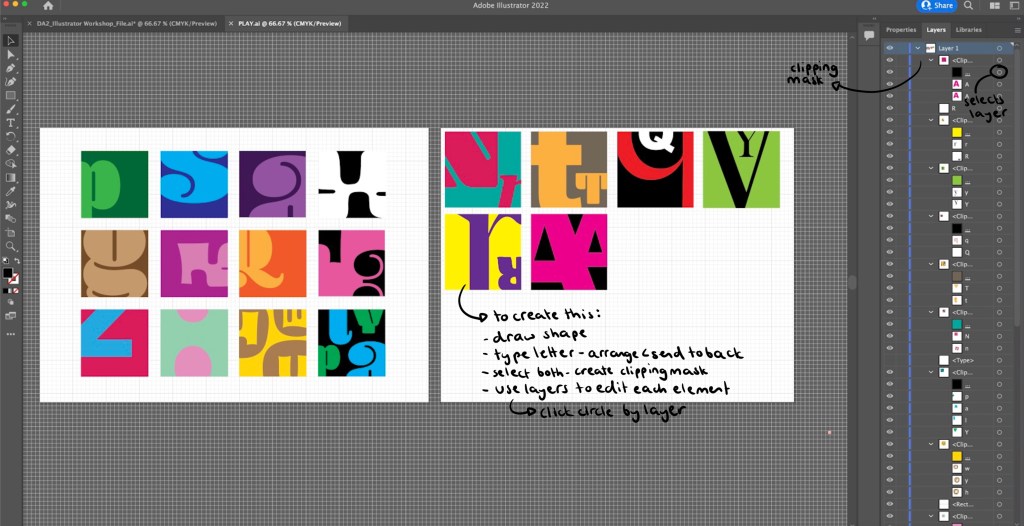1024x526 pixels.
Task: Select the Zoom magnifier tool
Action: coord(11,245)
